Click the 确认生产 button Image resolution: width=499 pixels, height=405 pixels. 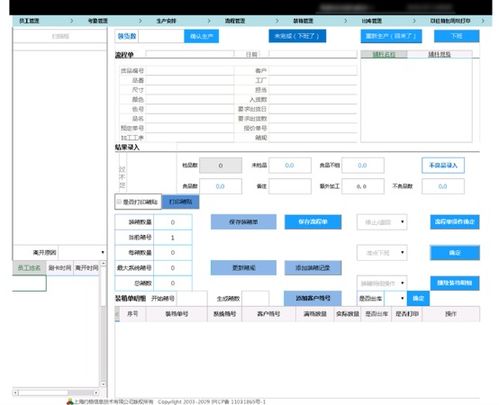[201, 36]
